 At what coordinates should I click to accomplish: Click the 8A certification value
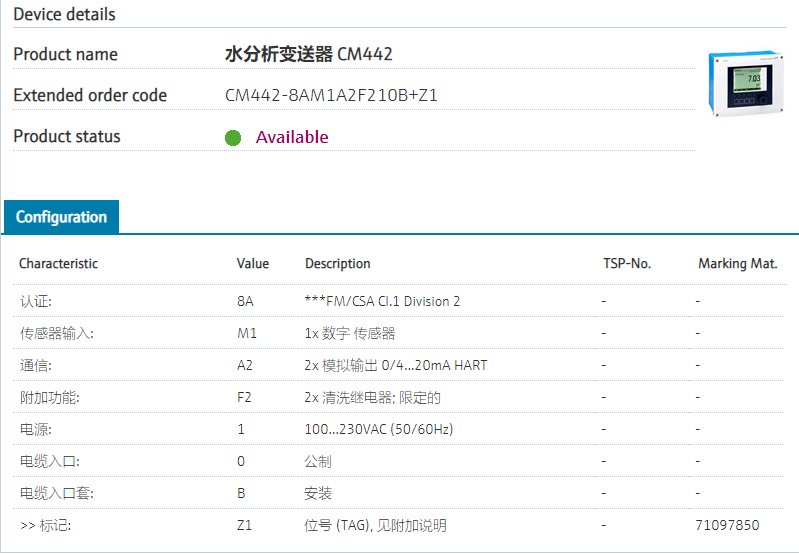(x=245, y=301)
